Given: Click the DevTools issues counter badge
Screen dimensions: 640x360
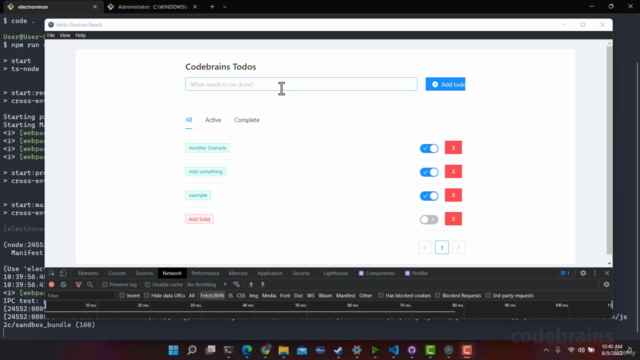Looking at the screenshot, I should [565, 273].
